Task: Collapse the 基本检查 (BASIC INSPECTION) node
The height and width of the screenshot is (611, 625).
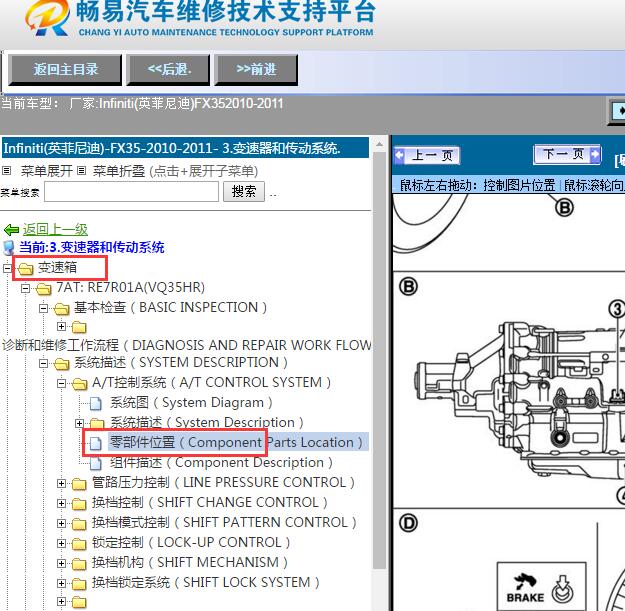Action: 43,308
